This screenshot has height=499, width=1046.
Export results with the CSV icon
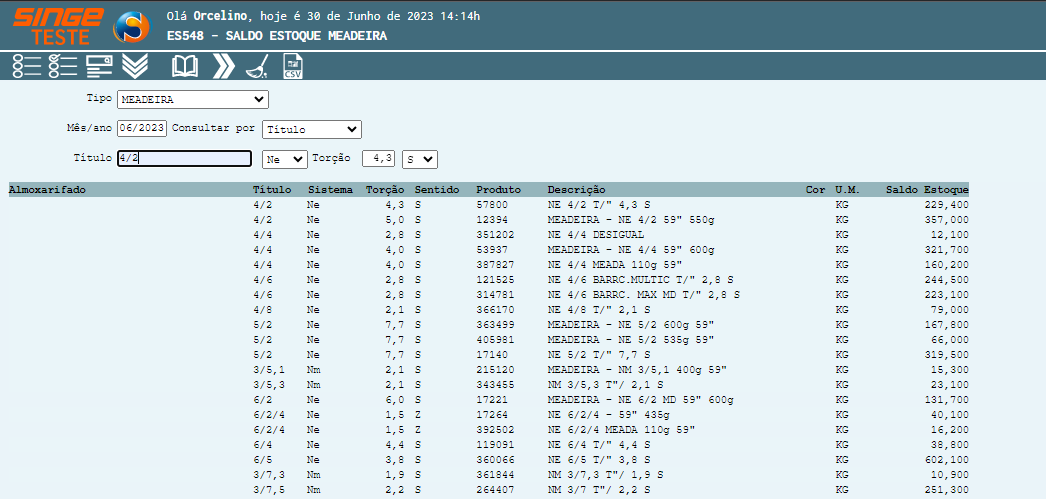click(293, 67)
